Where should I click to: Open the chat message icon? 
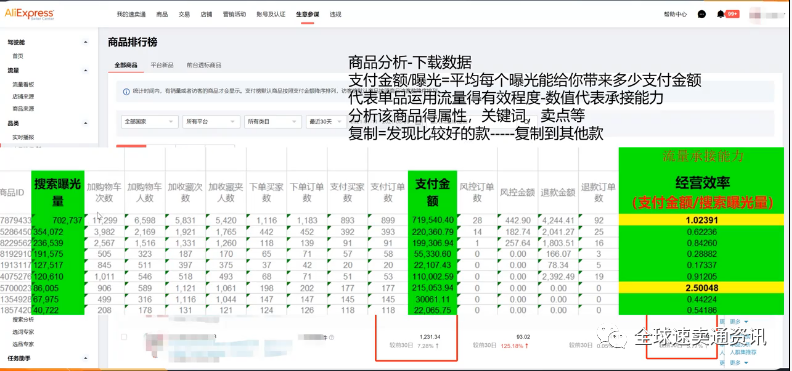(702, 14)
